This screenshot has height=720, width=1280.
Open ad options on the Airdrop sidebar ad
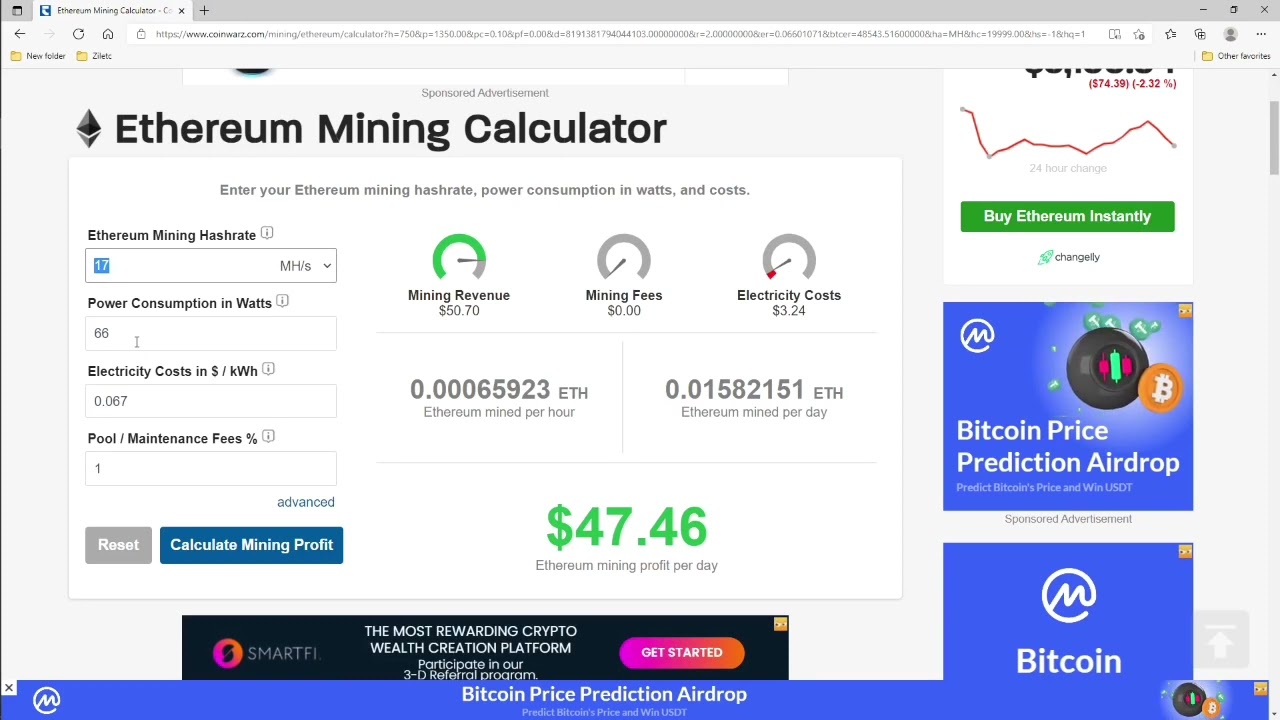1185,310
